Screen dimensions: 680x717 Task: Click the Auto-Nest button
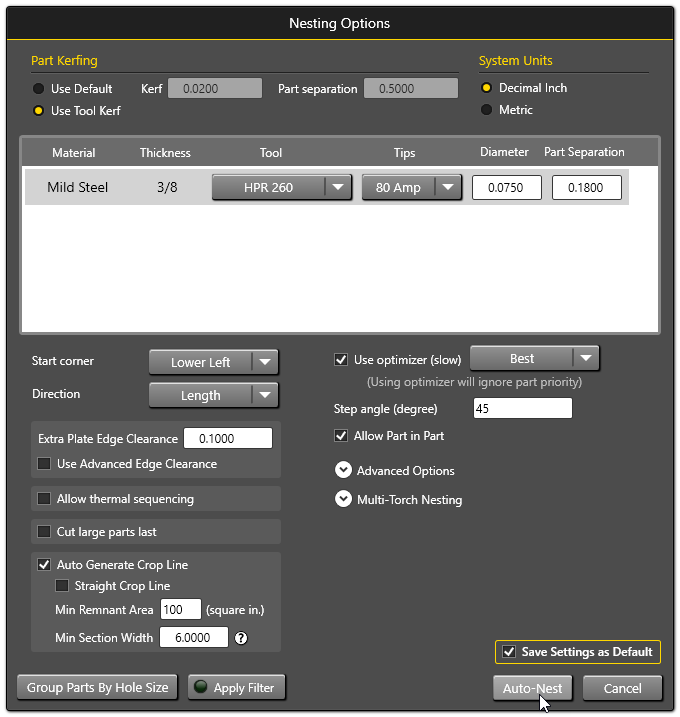[533, 688]
